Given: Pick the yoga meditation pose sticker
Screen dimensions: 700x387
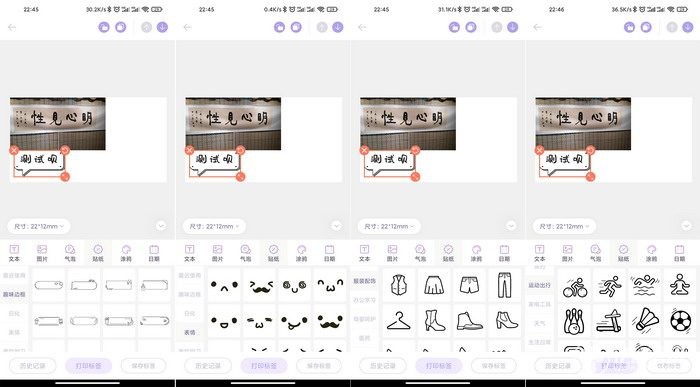Looking at the screenshot, I should (x=680, y=285).
